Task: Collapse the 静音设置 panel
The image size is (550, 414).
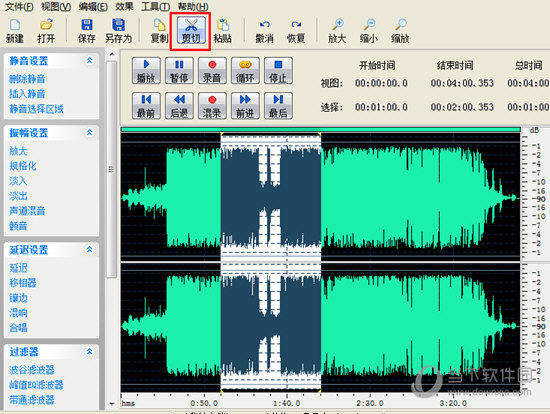Action: [90, 60]
